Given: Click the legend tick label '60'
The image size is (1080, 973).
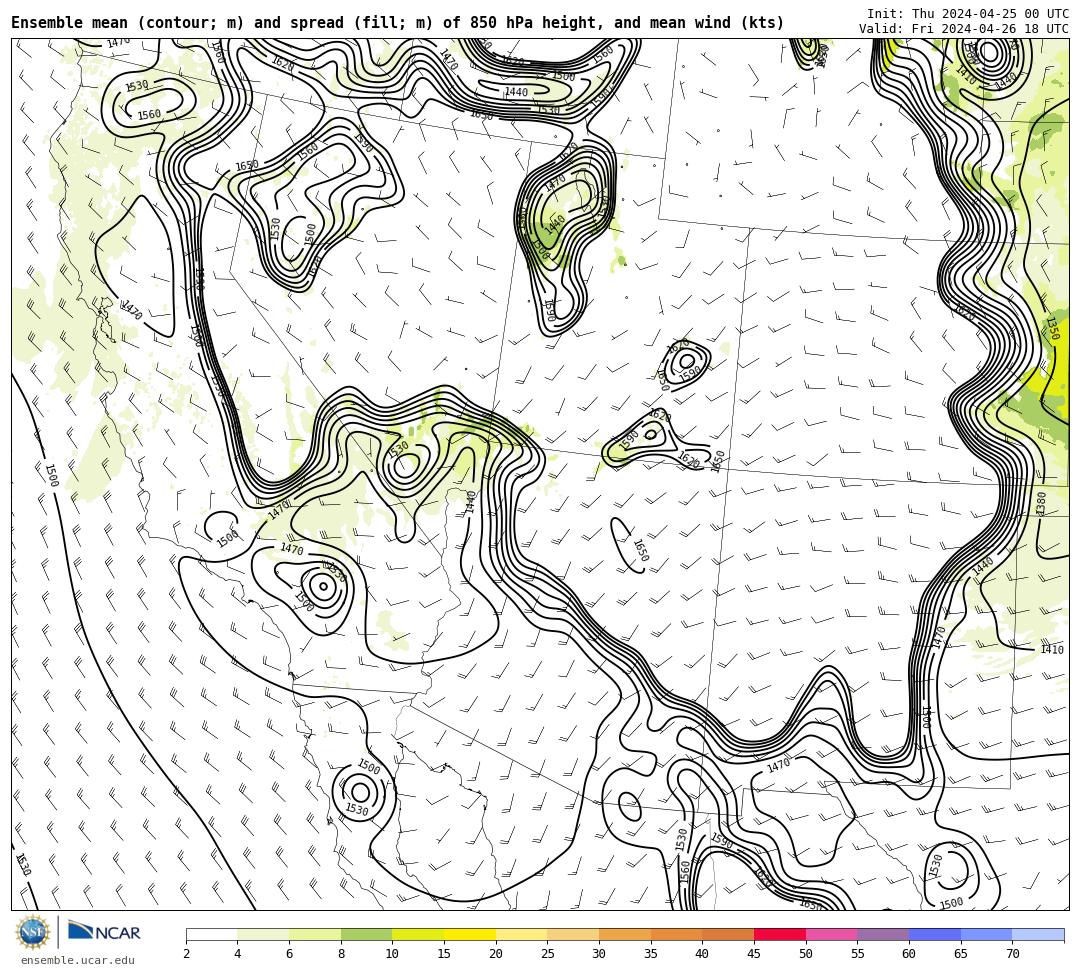Looking at the screenshot, I should (909, 954).
